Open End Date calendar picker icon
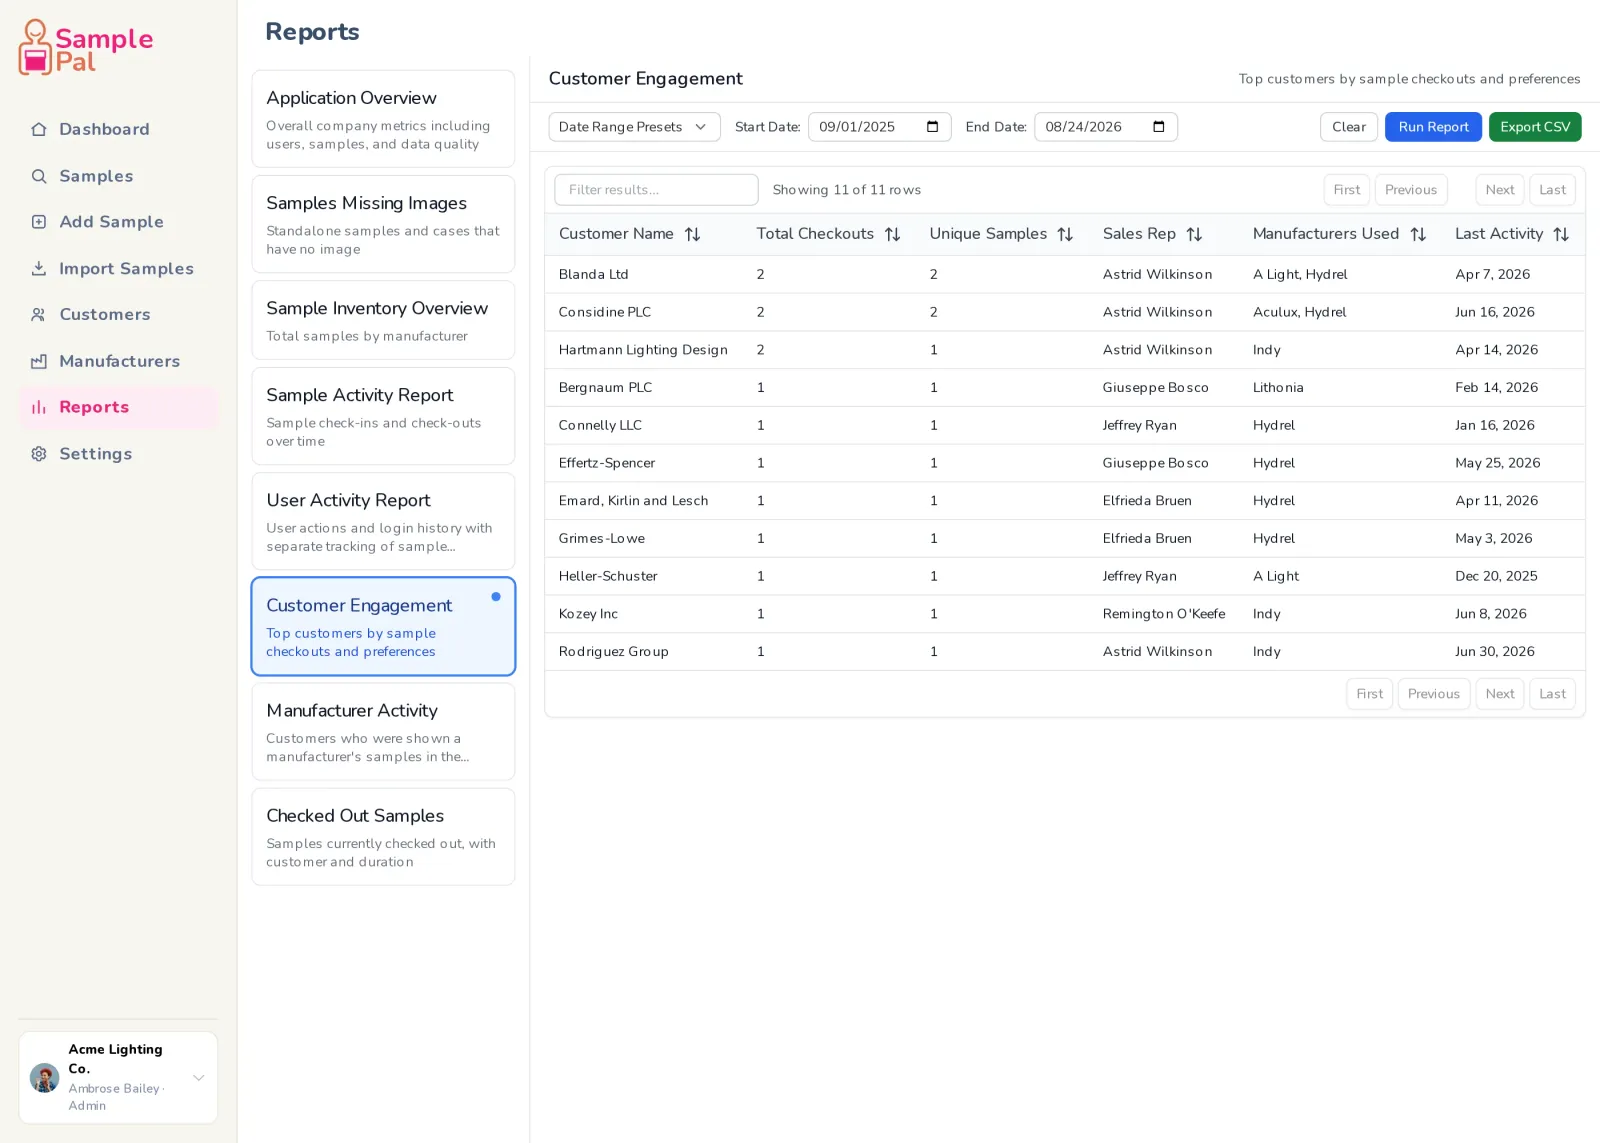This screenshot has height=1143, width=1600. tap(1159, 127)
